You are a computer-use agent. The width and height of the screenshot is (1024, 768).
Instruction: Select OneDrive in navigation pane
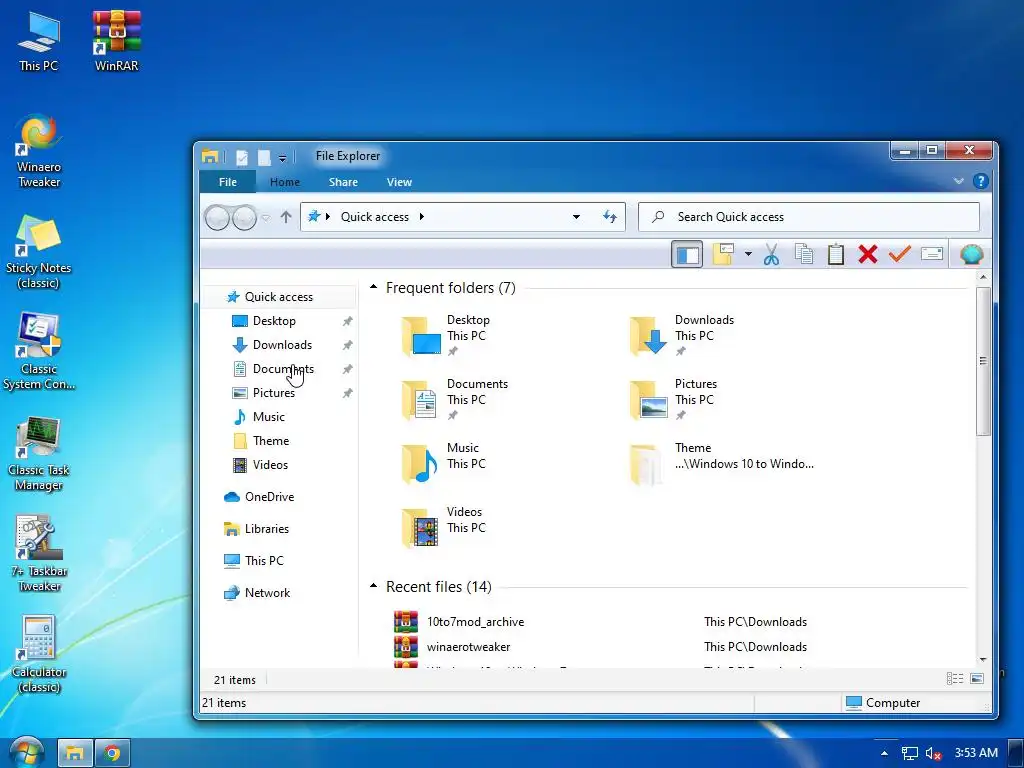269,497
